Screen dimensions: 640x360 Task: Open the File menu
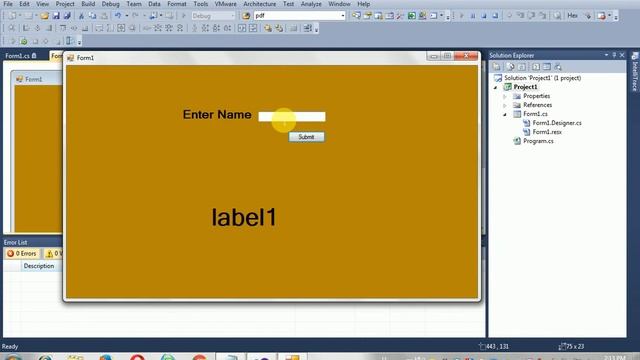pyautogui.click(x=8, y=4)
